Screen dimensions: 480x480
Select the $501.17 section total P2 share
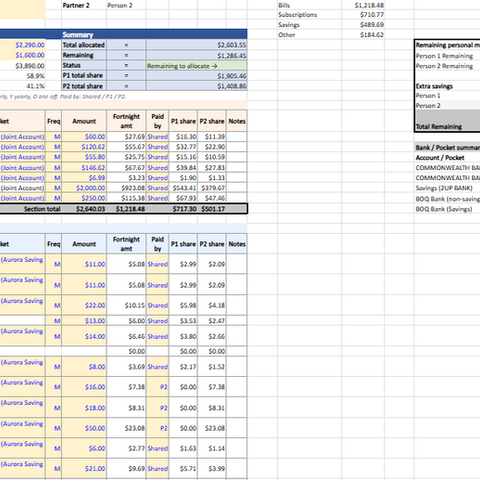[212, 209]
